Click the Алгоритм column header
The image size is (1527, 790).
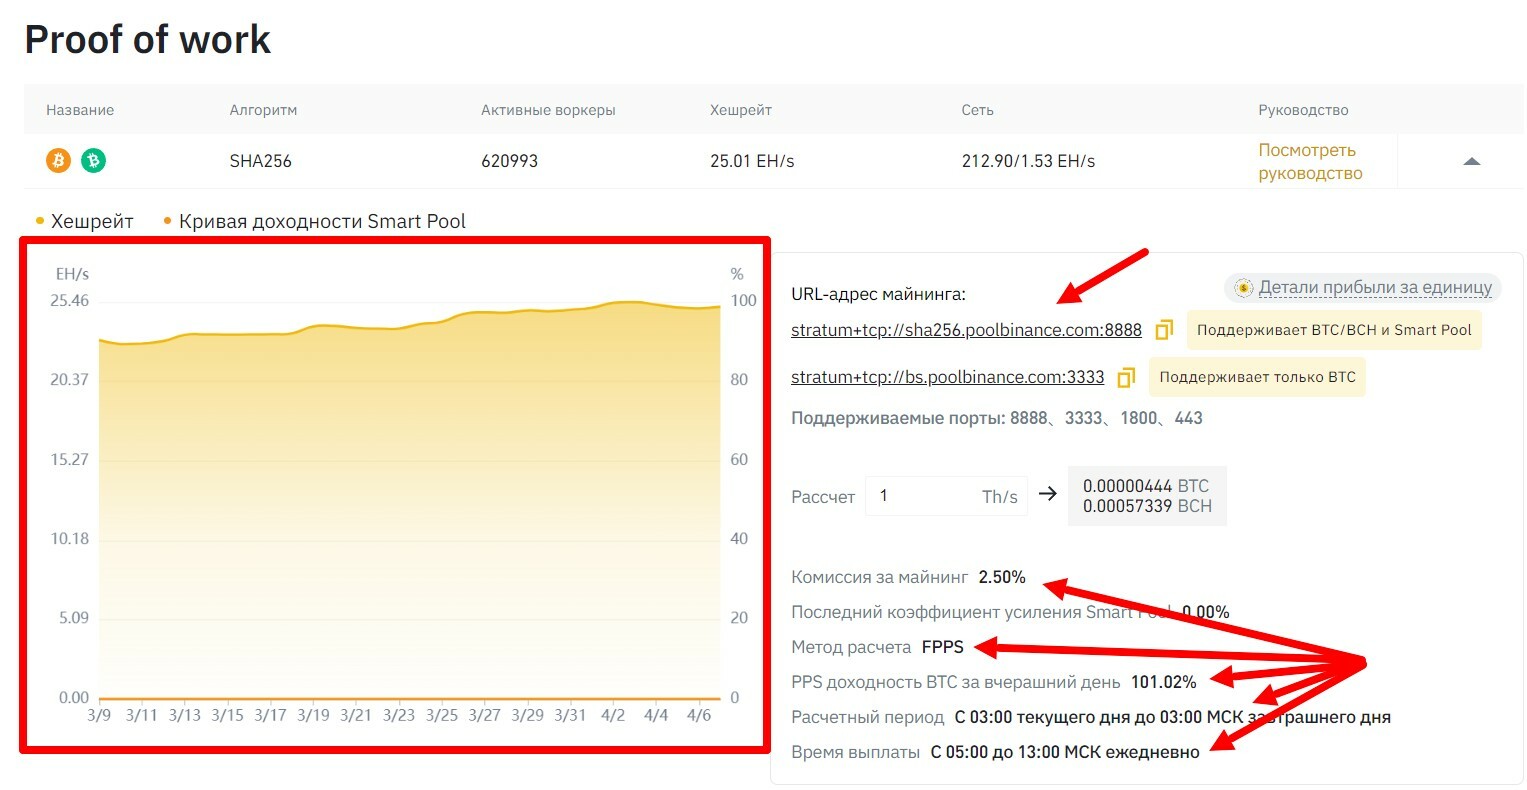[x=263, y=110]
